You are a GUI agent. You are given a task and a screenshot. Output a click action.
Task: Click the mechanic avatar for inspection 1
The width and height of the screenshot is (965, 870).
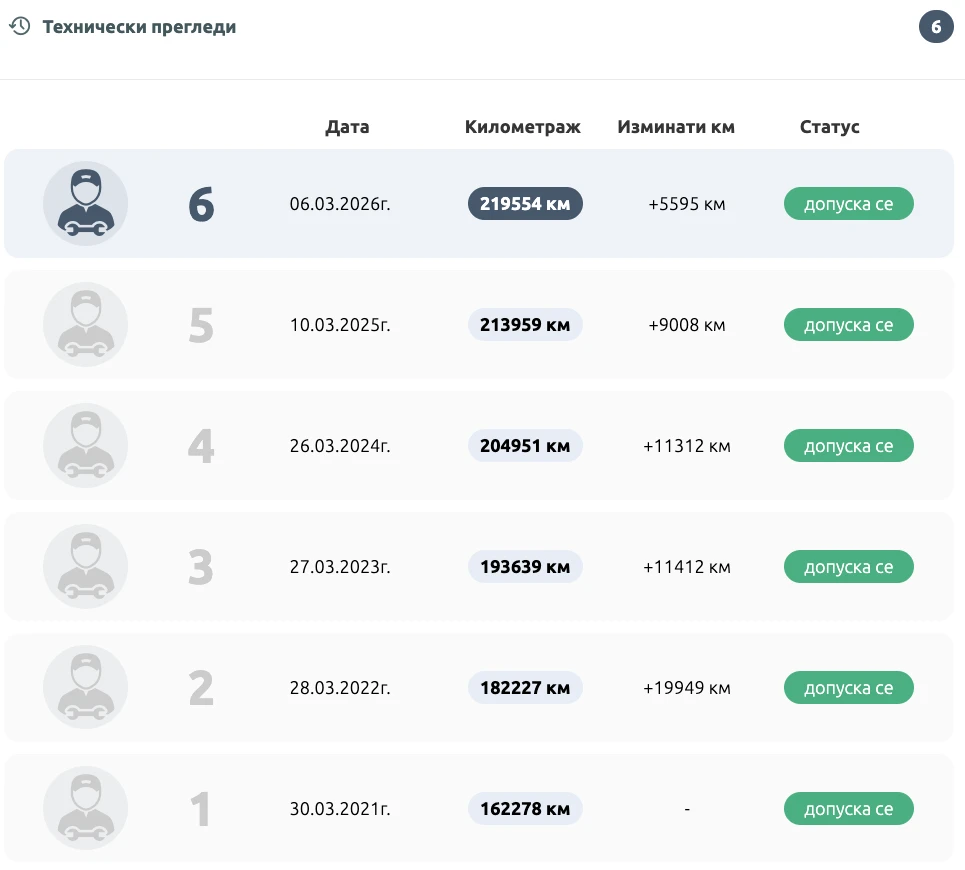[x=85, y=808]
